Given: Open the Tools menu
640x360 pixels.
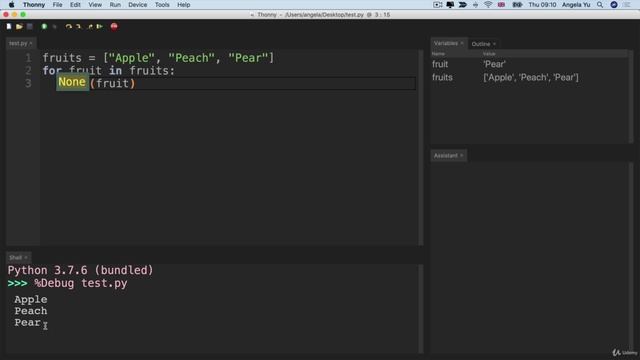Looking at the screenshot, I should (x=162, y=5).
